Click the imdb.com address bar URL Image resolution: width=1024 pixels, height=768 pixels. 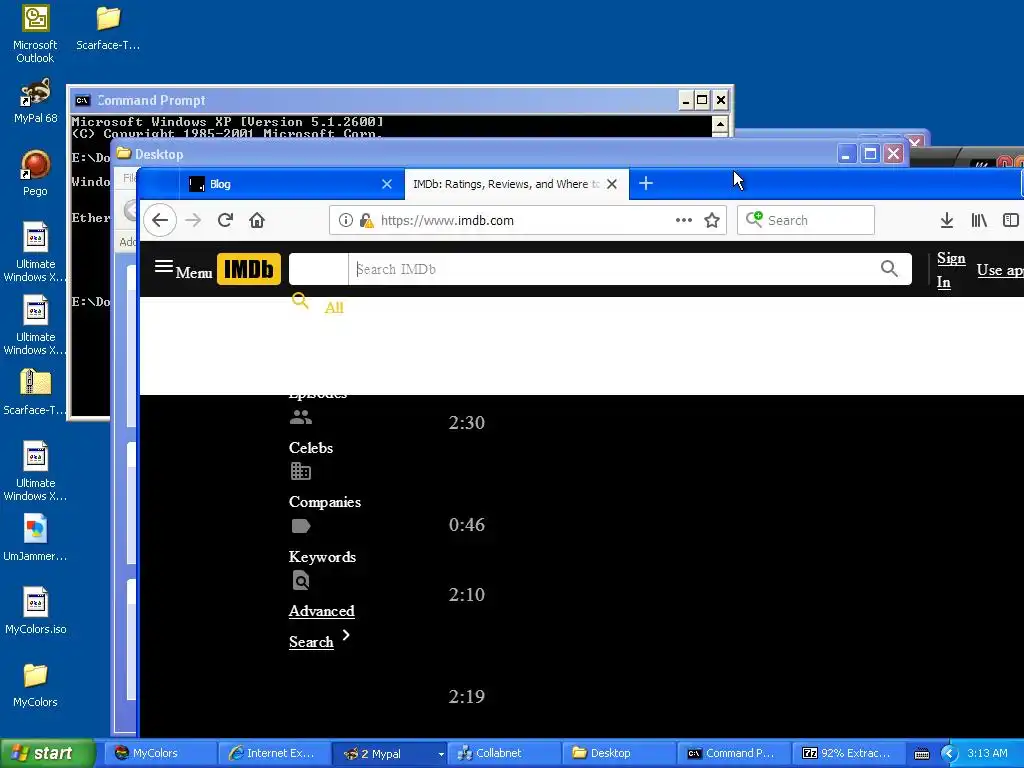click(x=447, y=221)
